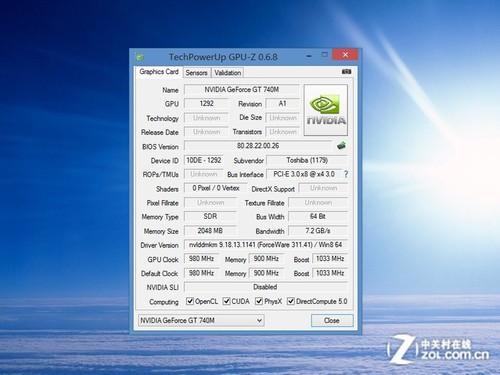Click the GPU Clock row Memory 900 MHz field

pos(266,259)
